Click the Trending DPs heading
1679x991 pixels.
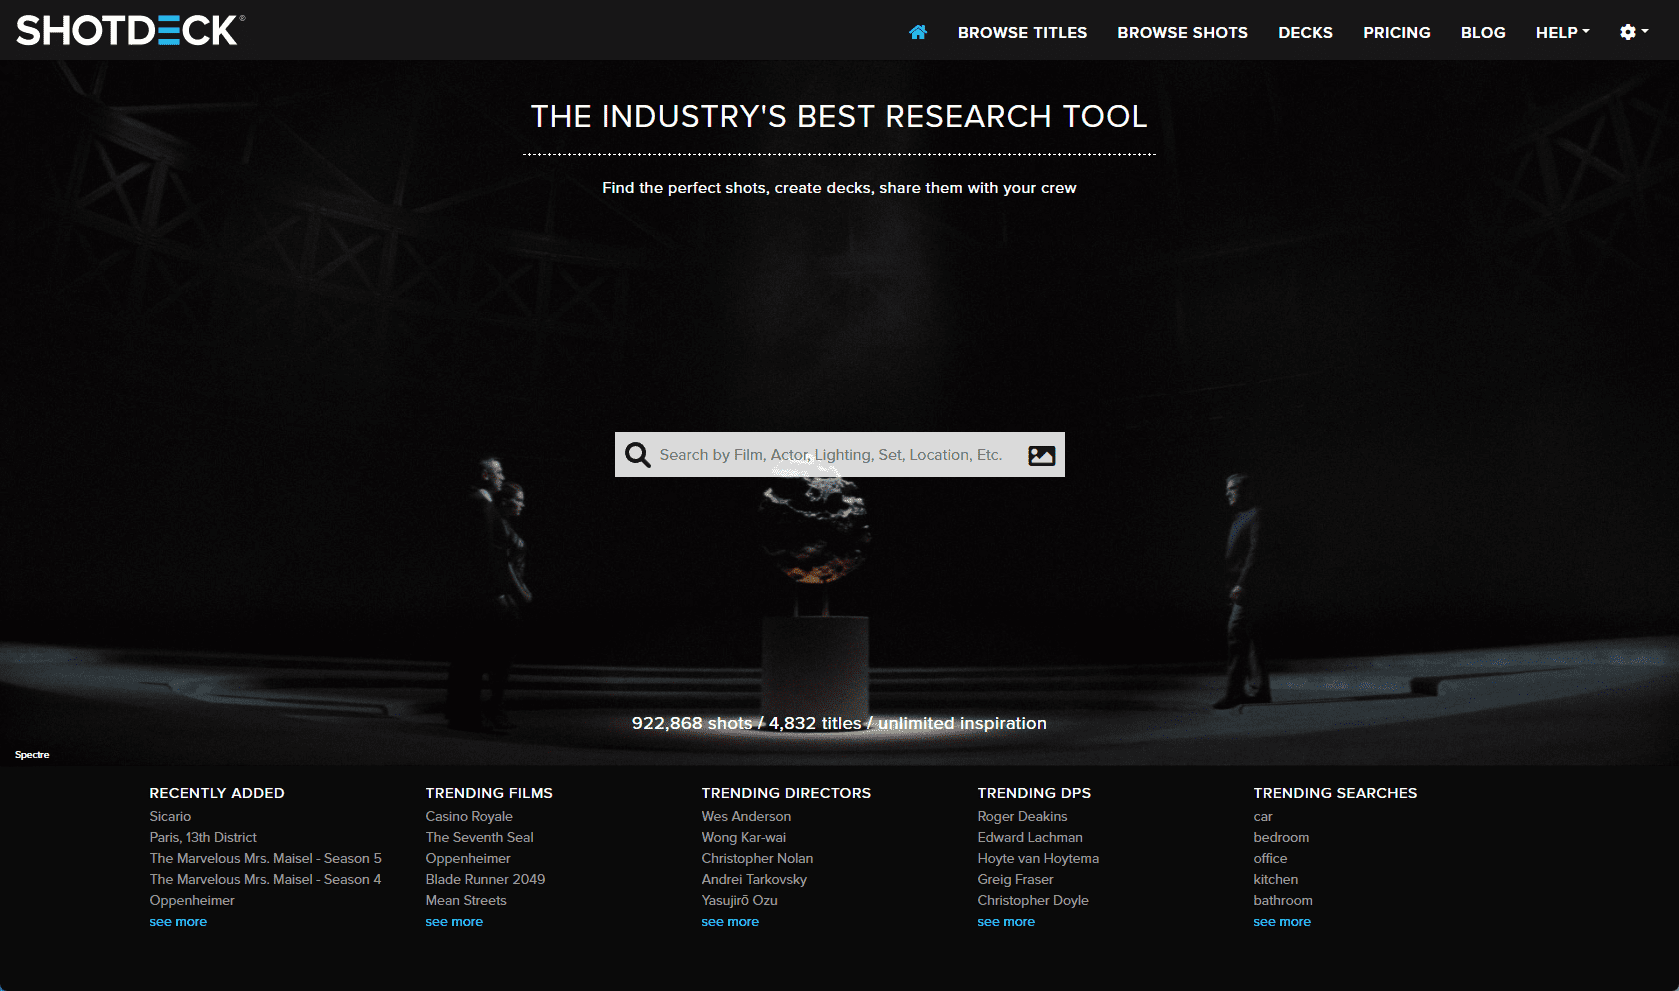click(x=1034, y=793)
